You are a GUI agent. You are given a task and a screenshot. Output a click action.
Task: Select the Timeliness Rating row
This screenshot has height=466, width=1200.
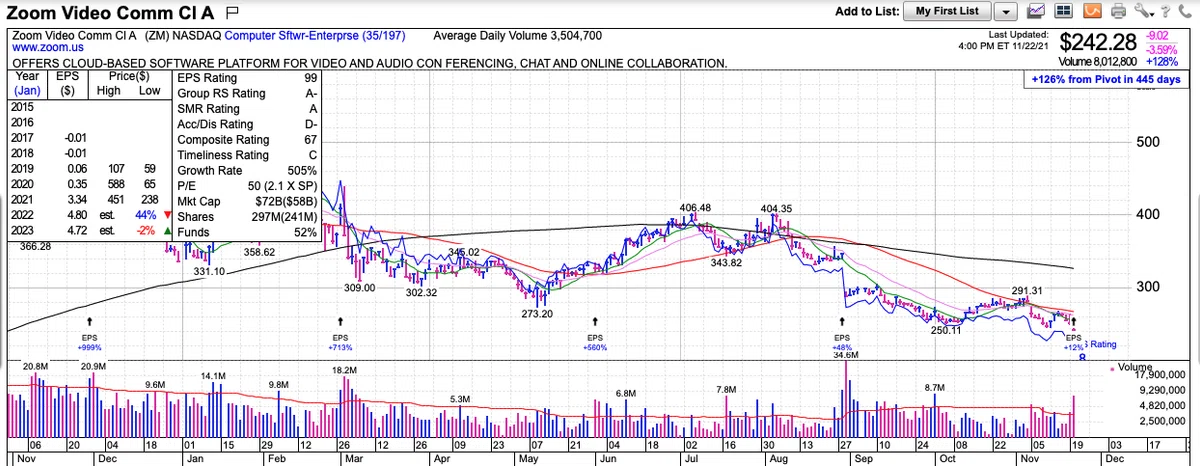pos(248,155)
